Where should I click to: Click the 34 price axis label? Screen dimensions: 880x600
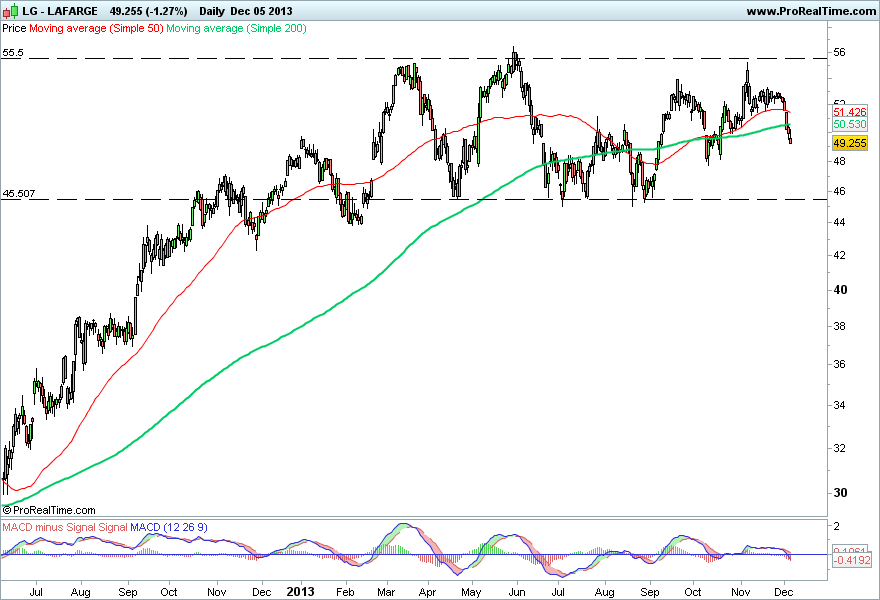pyautogui.click(x=840, y=405)
